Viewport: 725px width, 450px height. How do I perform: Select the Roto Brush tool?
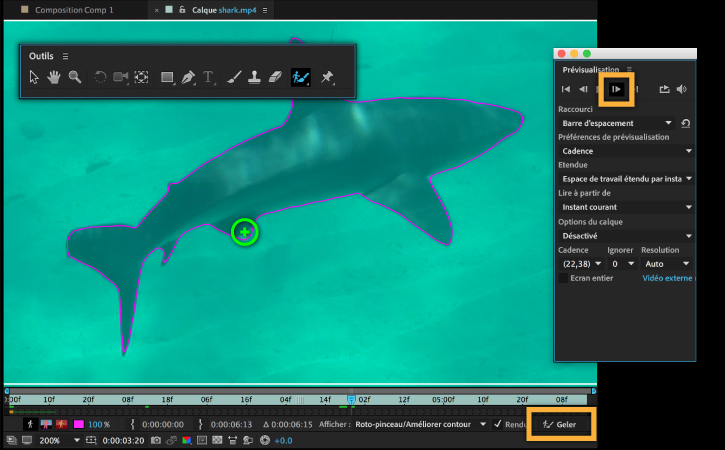click(301, 77)
